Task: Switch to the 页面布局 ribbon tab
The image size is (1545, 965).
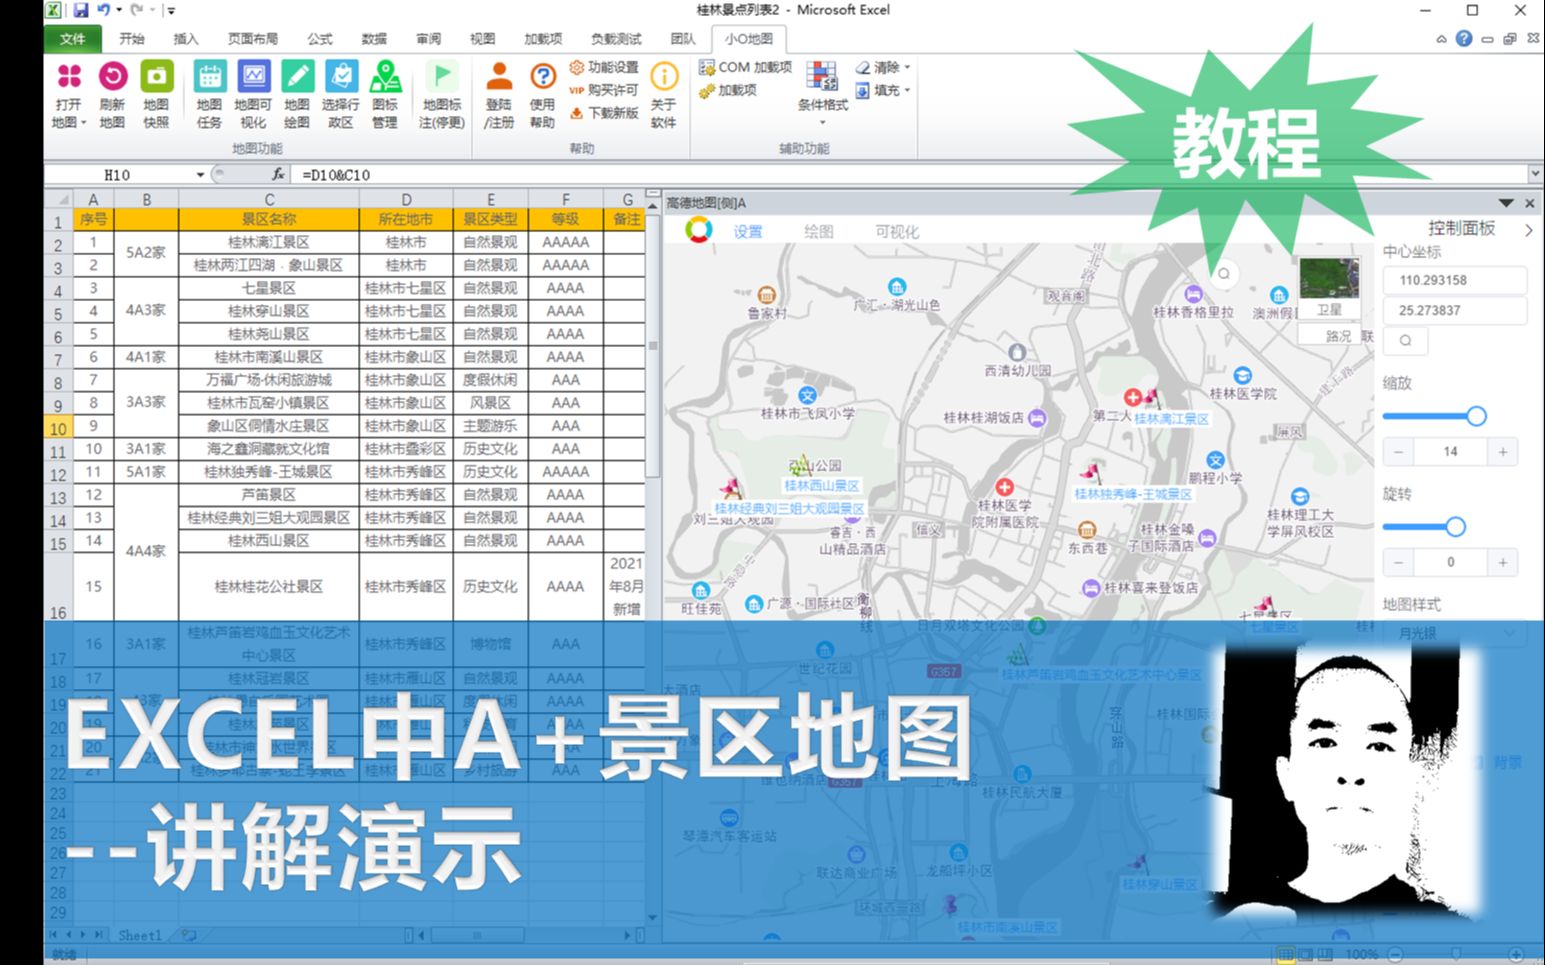Action: click(x=252, y=39)
